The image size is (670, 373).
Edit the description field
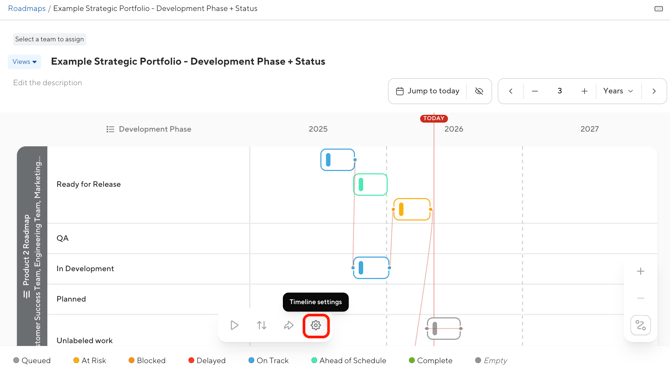point(47,83)
